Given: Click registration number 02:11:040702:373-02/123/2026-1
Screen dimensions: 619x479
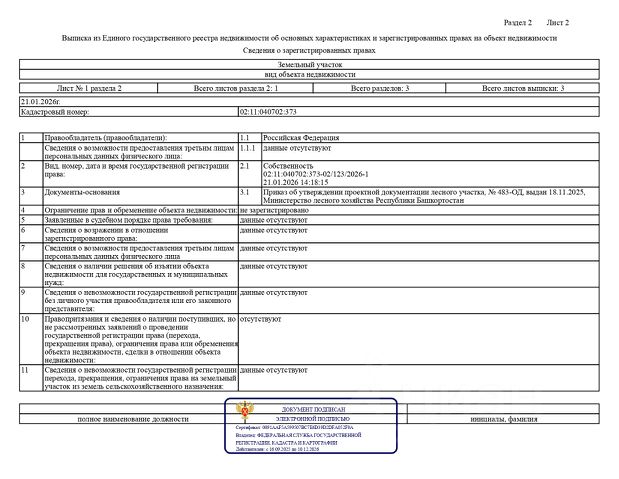Looking at the screenshot, I should (315, 174).
